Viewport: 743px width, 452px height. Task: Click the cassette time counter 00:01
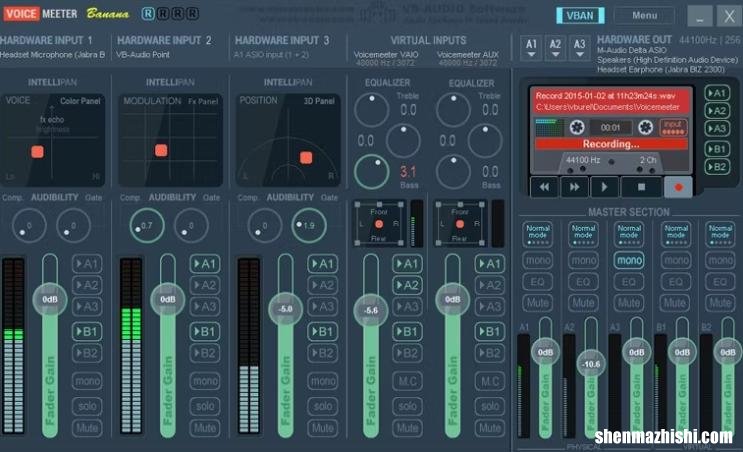pos(610,127)
